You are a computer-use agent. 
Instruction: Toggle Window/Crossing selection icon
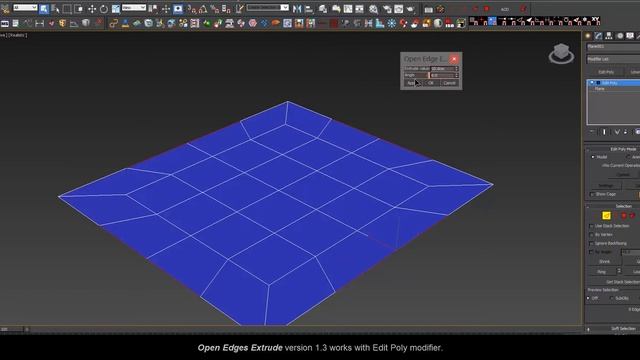click(79, 9)
